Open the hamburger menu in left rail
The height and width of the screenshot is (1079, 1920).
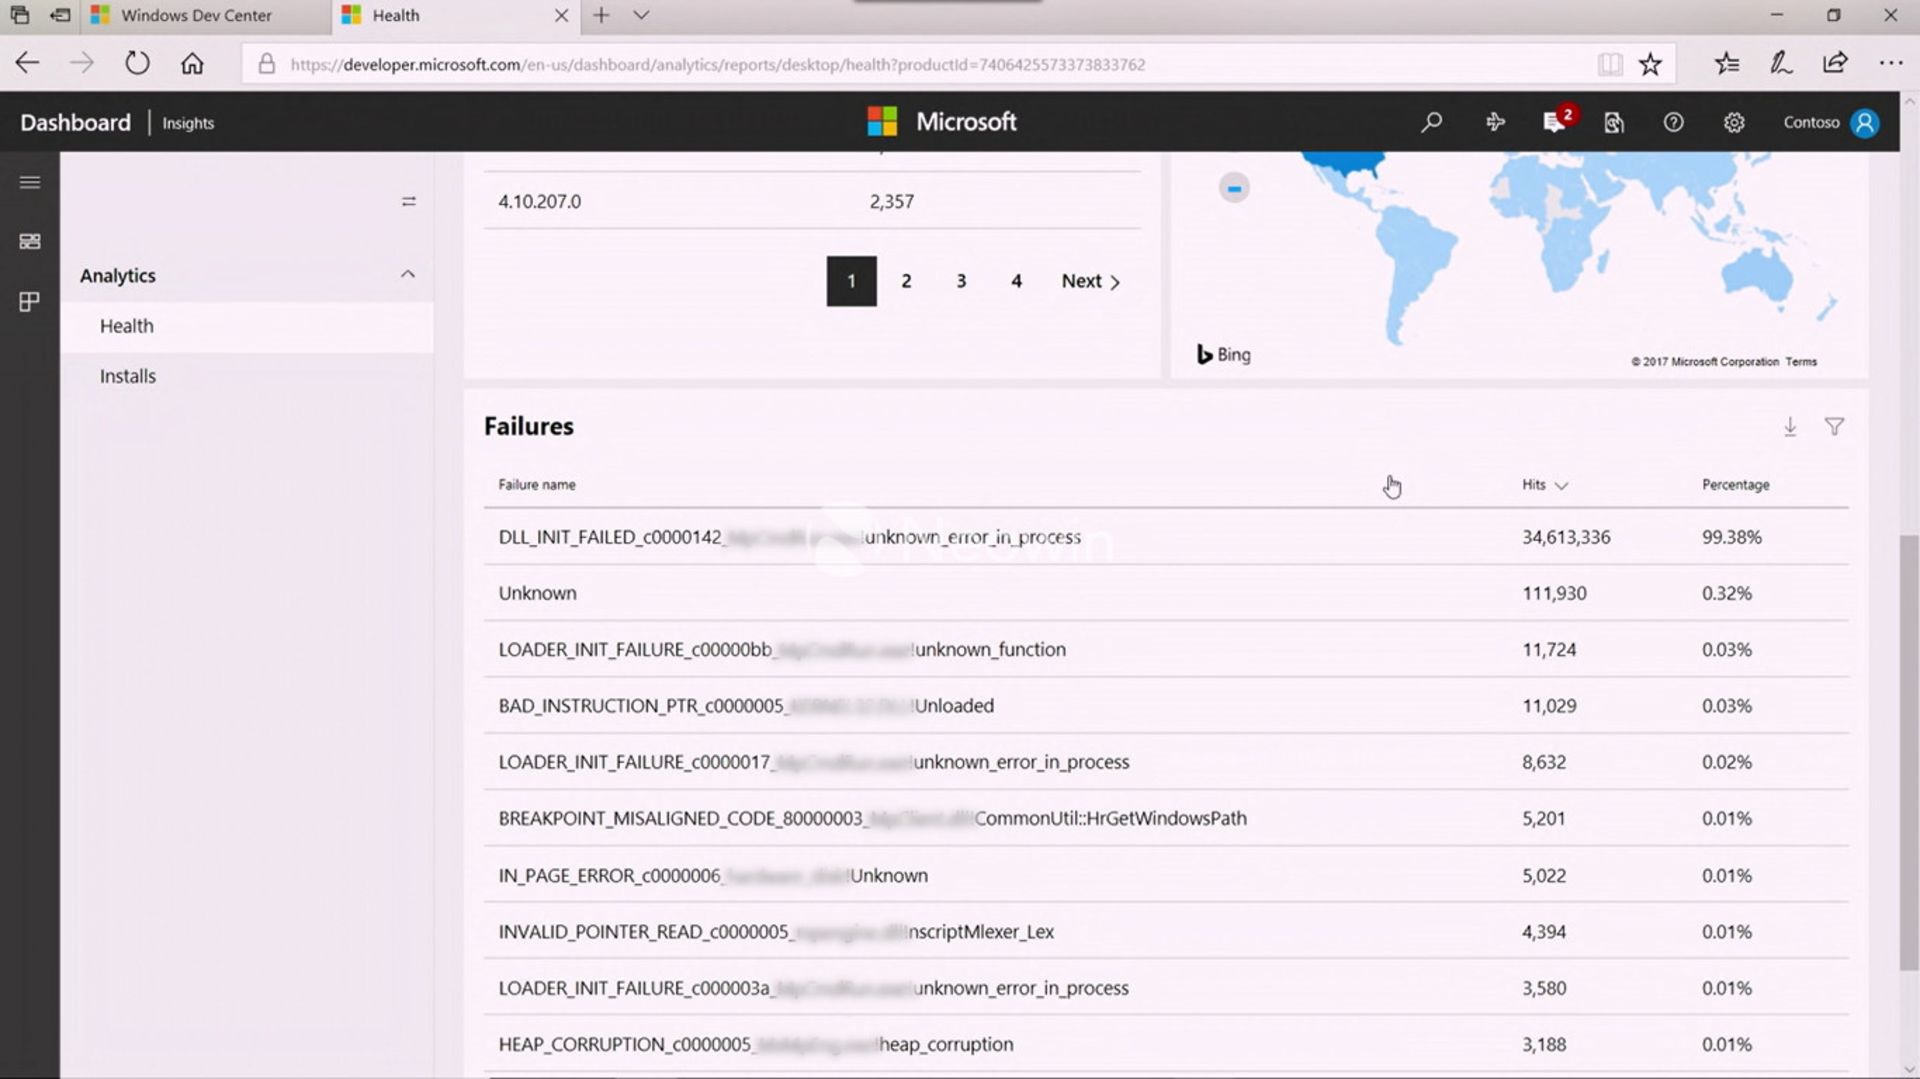pyautogui.click(x=30, y=182)
